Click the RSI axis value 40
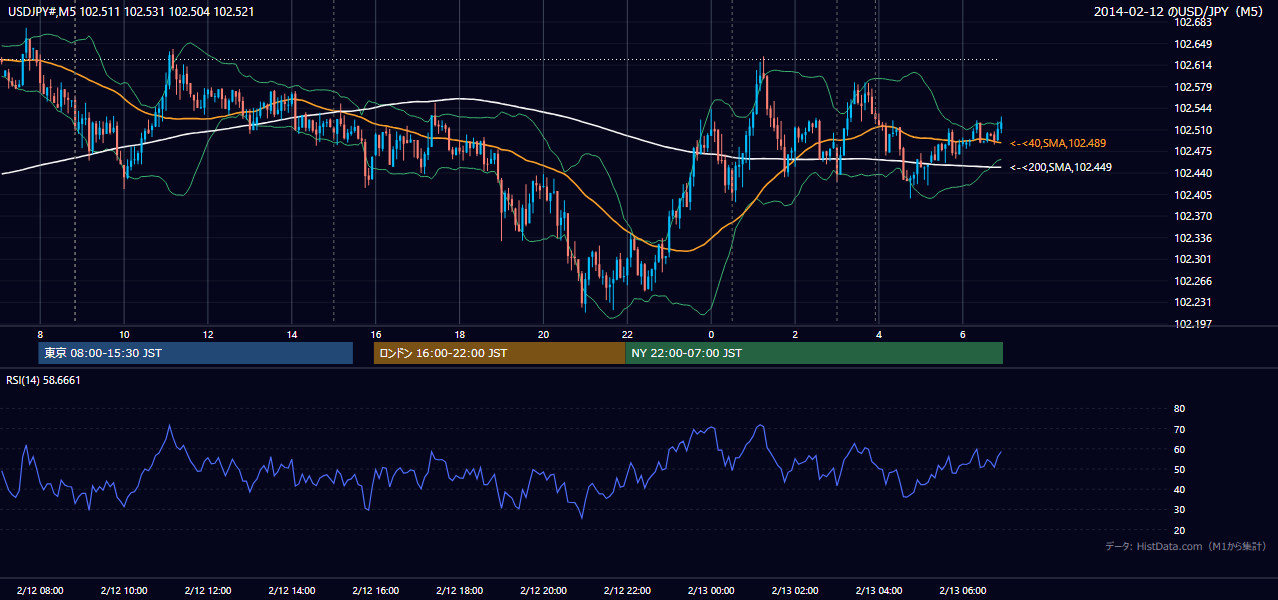The image size is (1278, 600). (x=1179, y=490)
